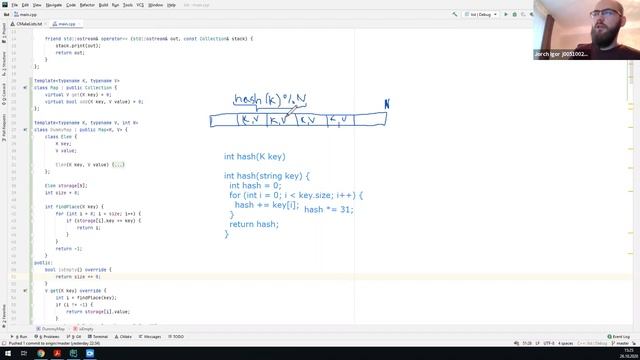
Task: Open the Run tool window
Action: tap(19, 337)
